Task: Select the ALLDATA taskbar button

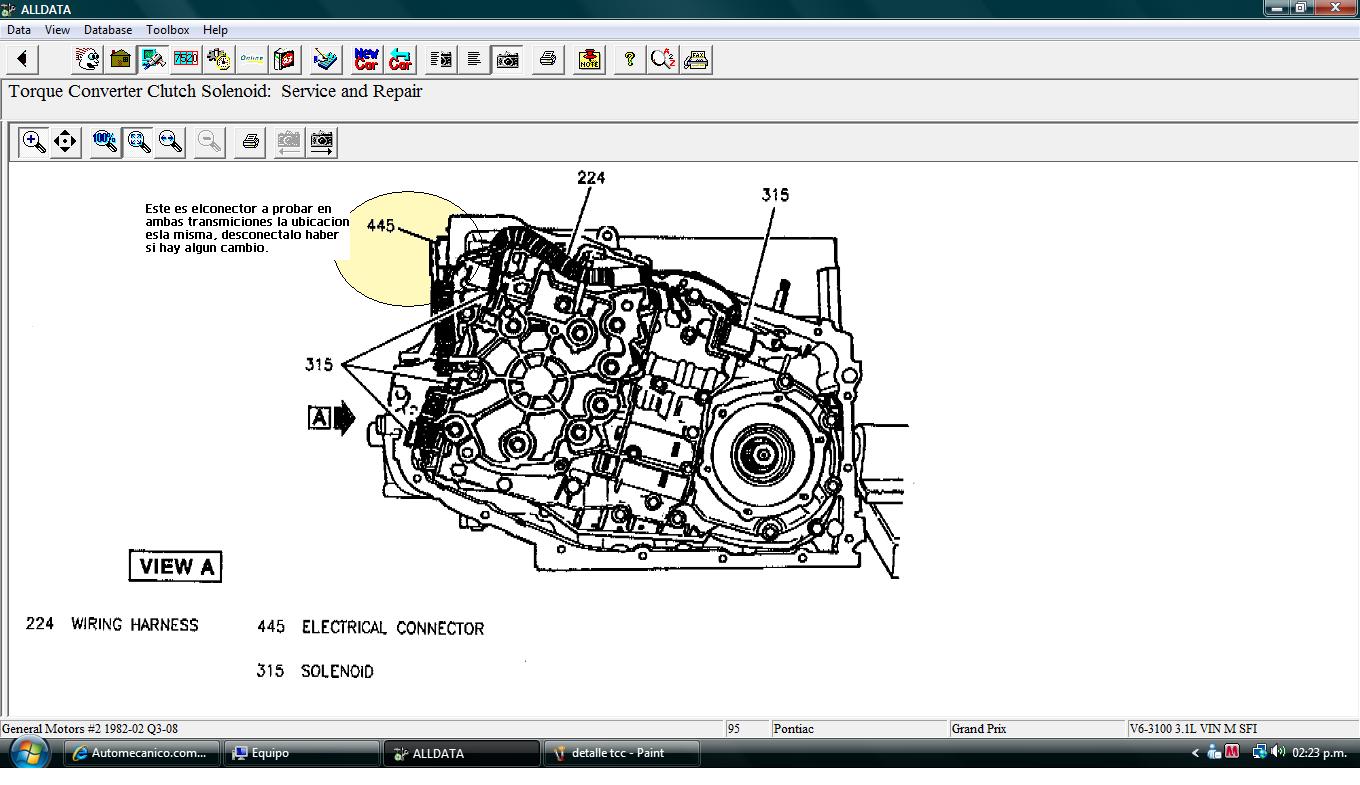Action: 461,753
